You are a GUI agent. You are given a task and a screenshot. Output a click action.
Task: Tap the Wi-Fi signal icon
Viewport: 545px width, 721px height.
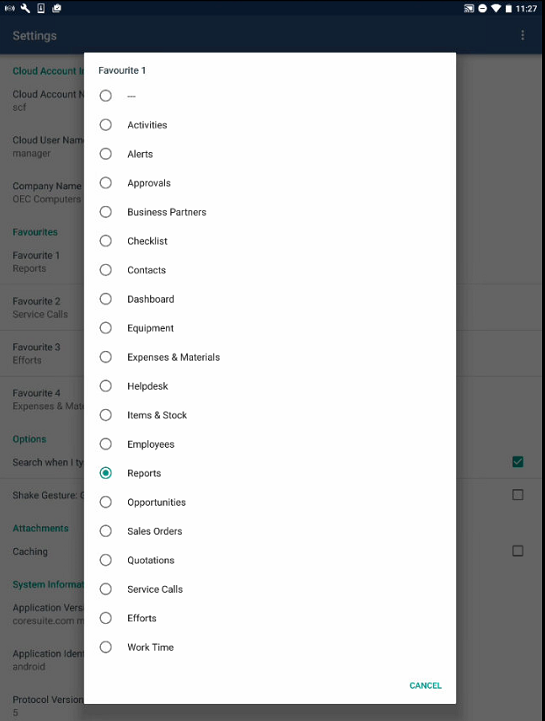496,8
